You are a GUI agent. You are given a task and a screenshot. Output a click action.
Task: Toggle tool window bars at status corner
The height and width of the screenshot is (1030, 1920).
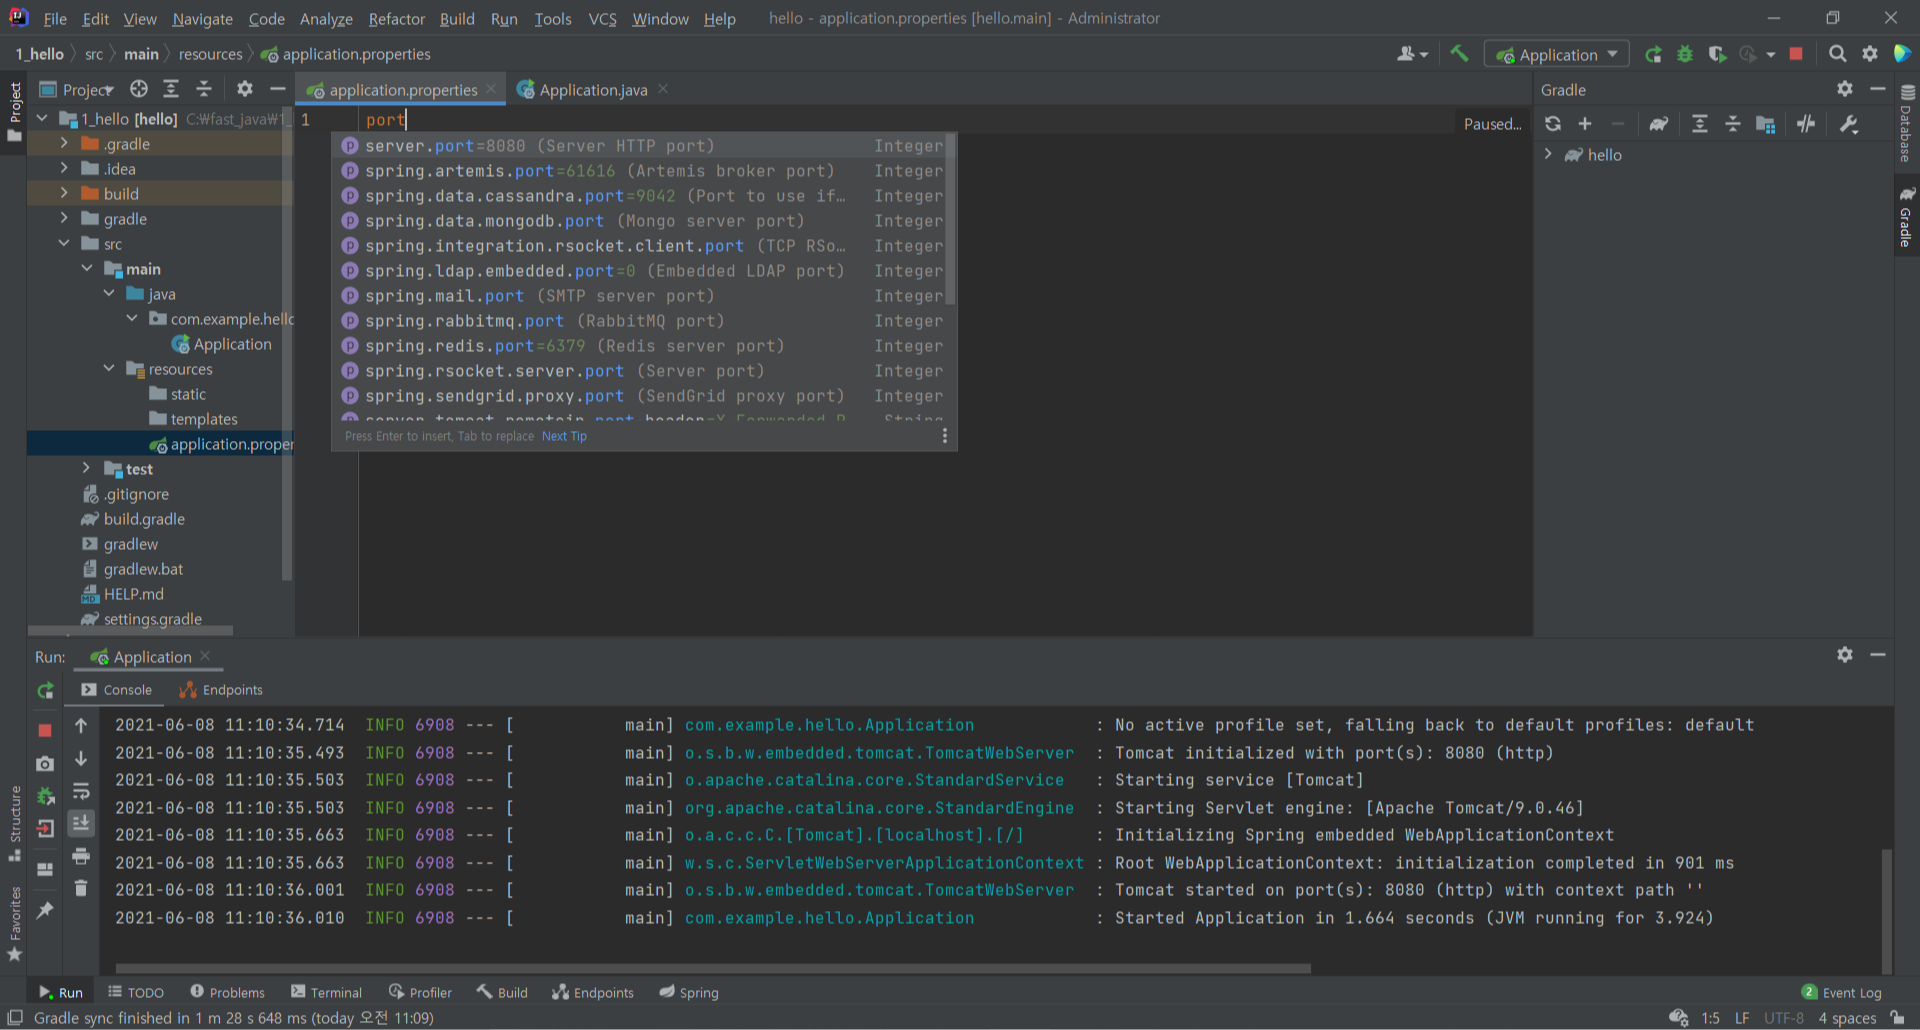click(x=15, y=1018)
